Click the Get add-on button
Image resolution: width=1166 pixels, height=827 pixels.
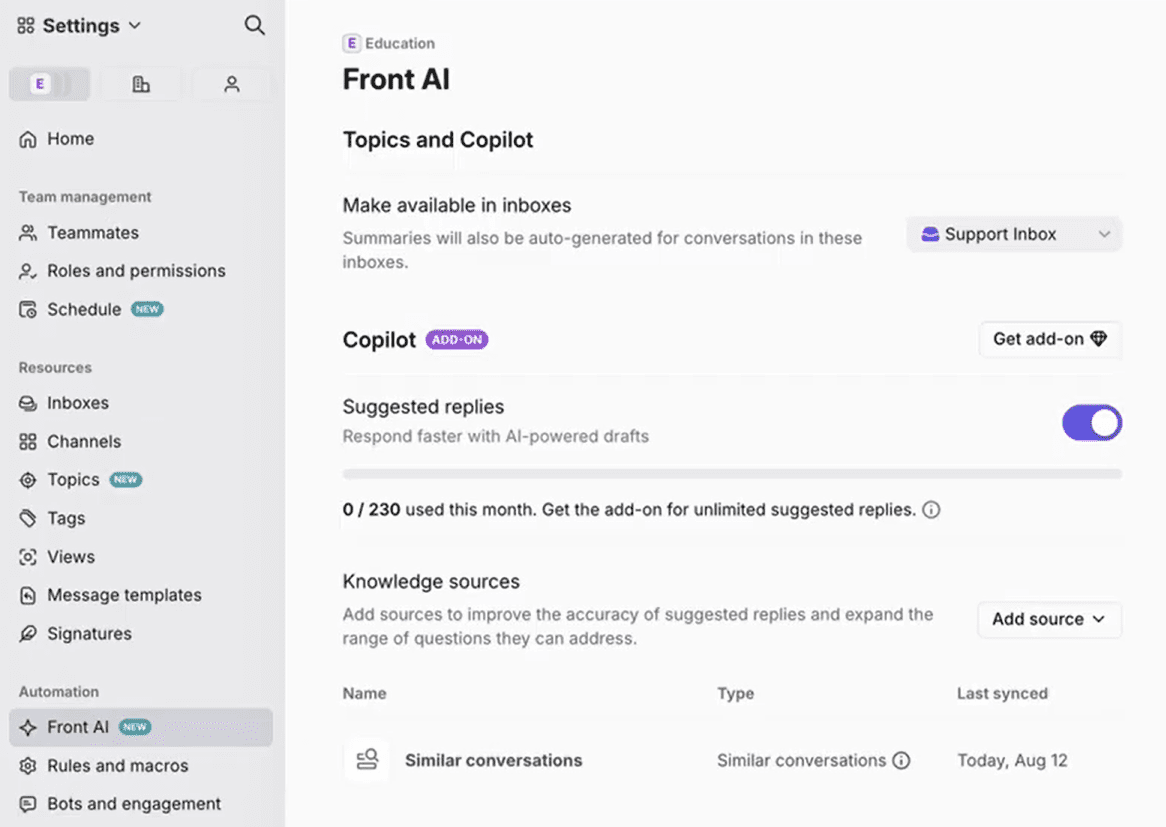(1049, 339)
